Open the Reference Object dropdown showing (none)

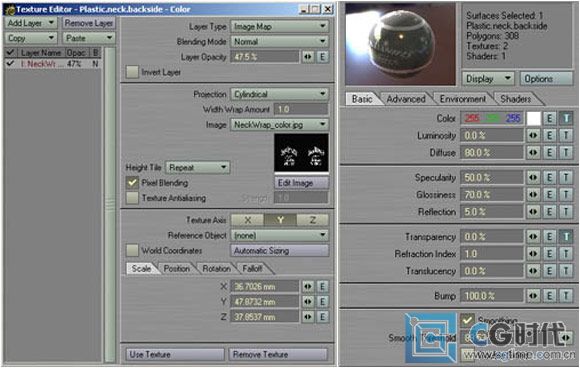279,235
